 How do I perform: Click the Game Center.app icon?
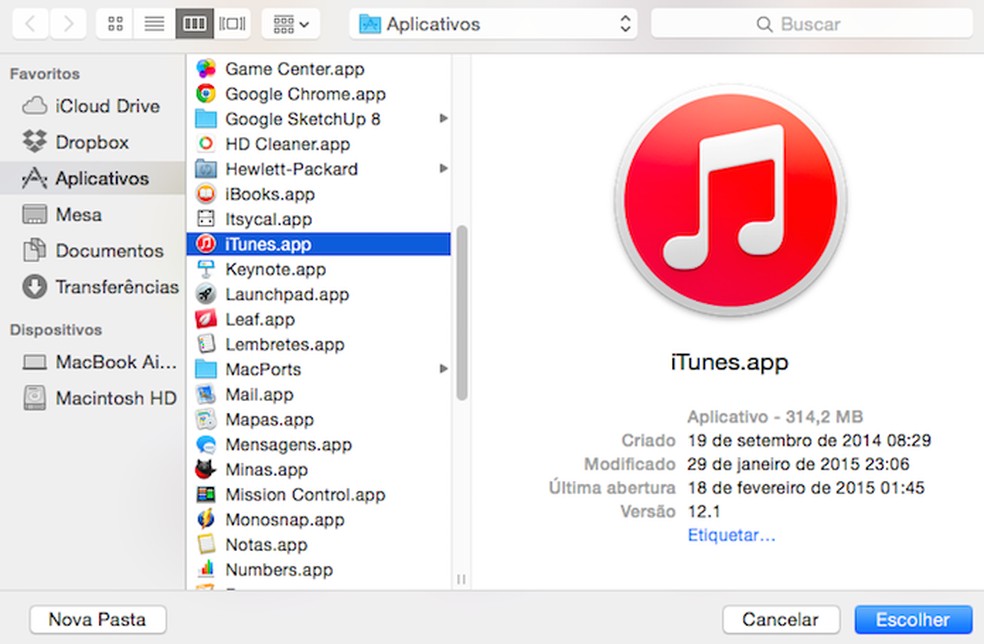pos(206,68)
